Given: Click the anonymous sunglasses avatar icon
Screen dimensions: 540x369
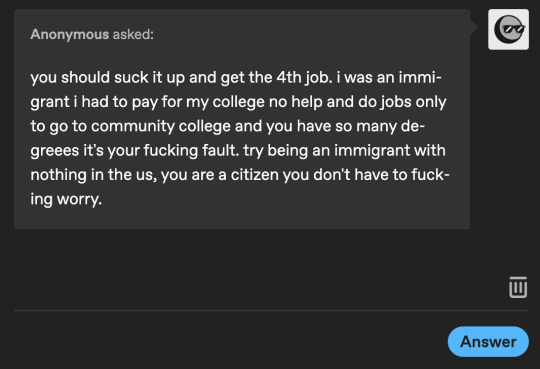Looking at the screenshot, I should (x=508, y=29).
